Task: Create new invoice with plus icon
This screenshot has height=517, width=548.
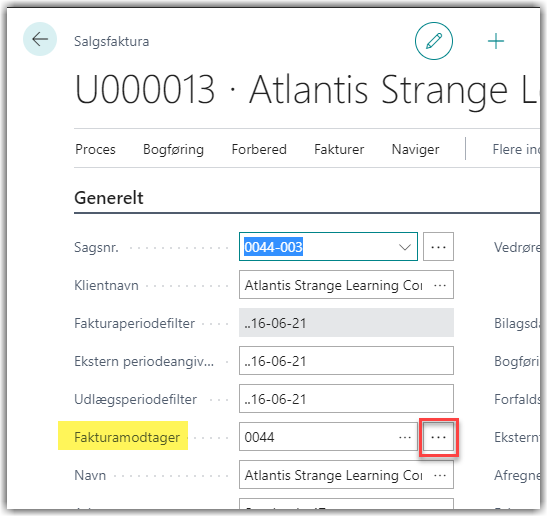Action: (x=496, y=41)
